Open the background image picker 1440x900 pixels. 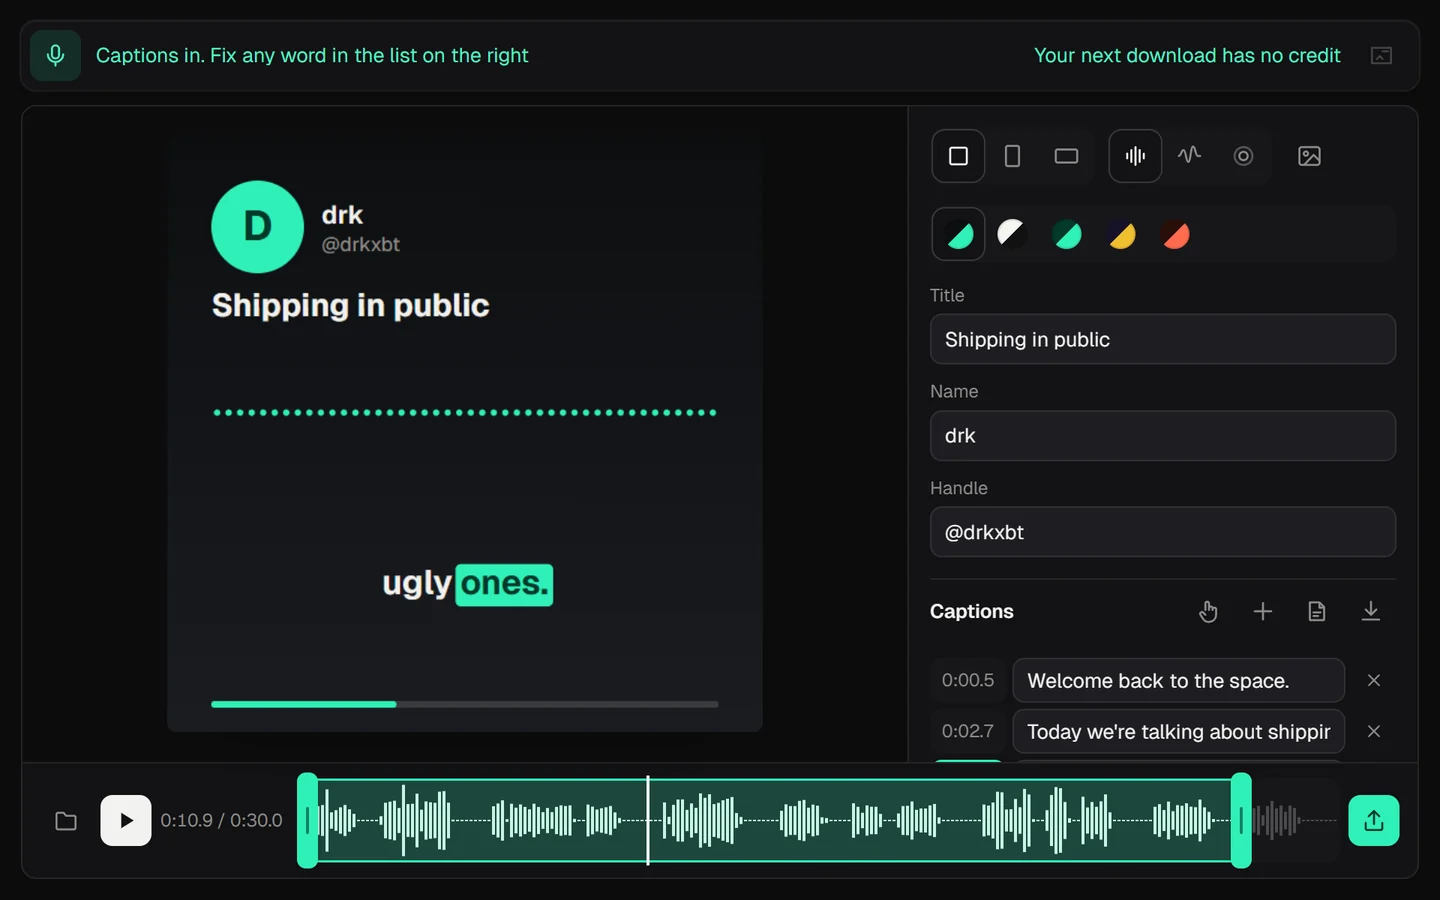point(1309,156)
